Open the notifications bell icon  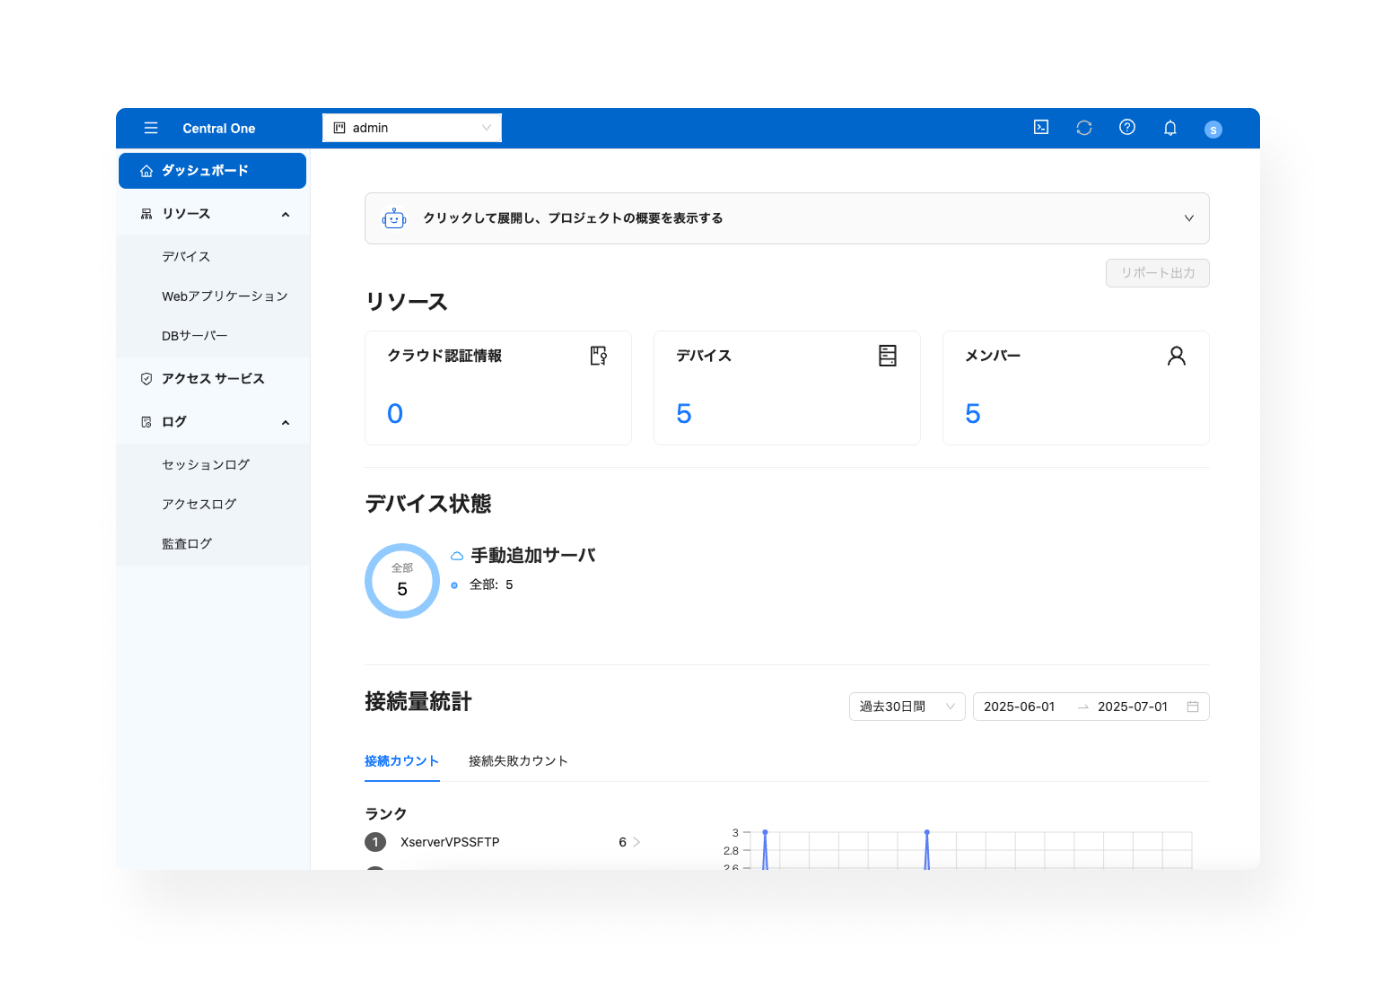(x=1170, y=128)
